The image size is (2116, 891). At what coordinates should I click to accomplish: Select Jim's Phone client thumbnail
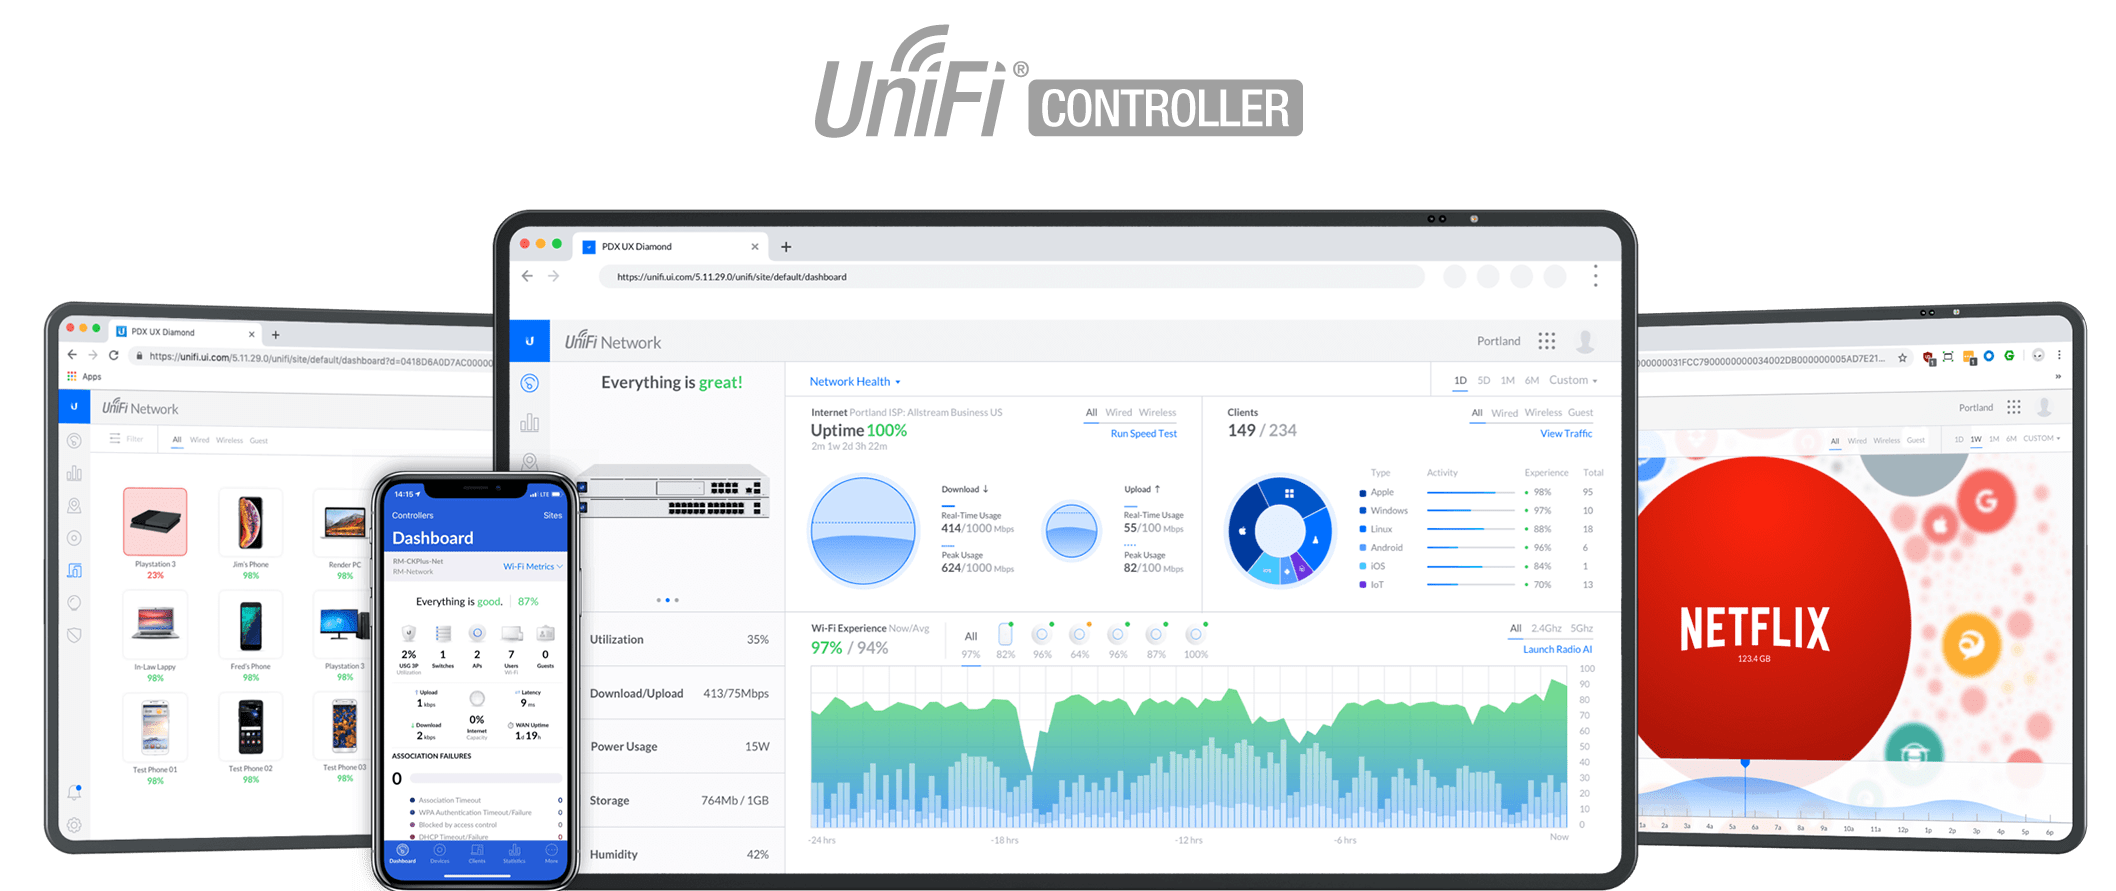250,522
